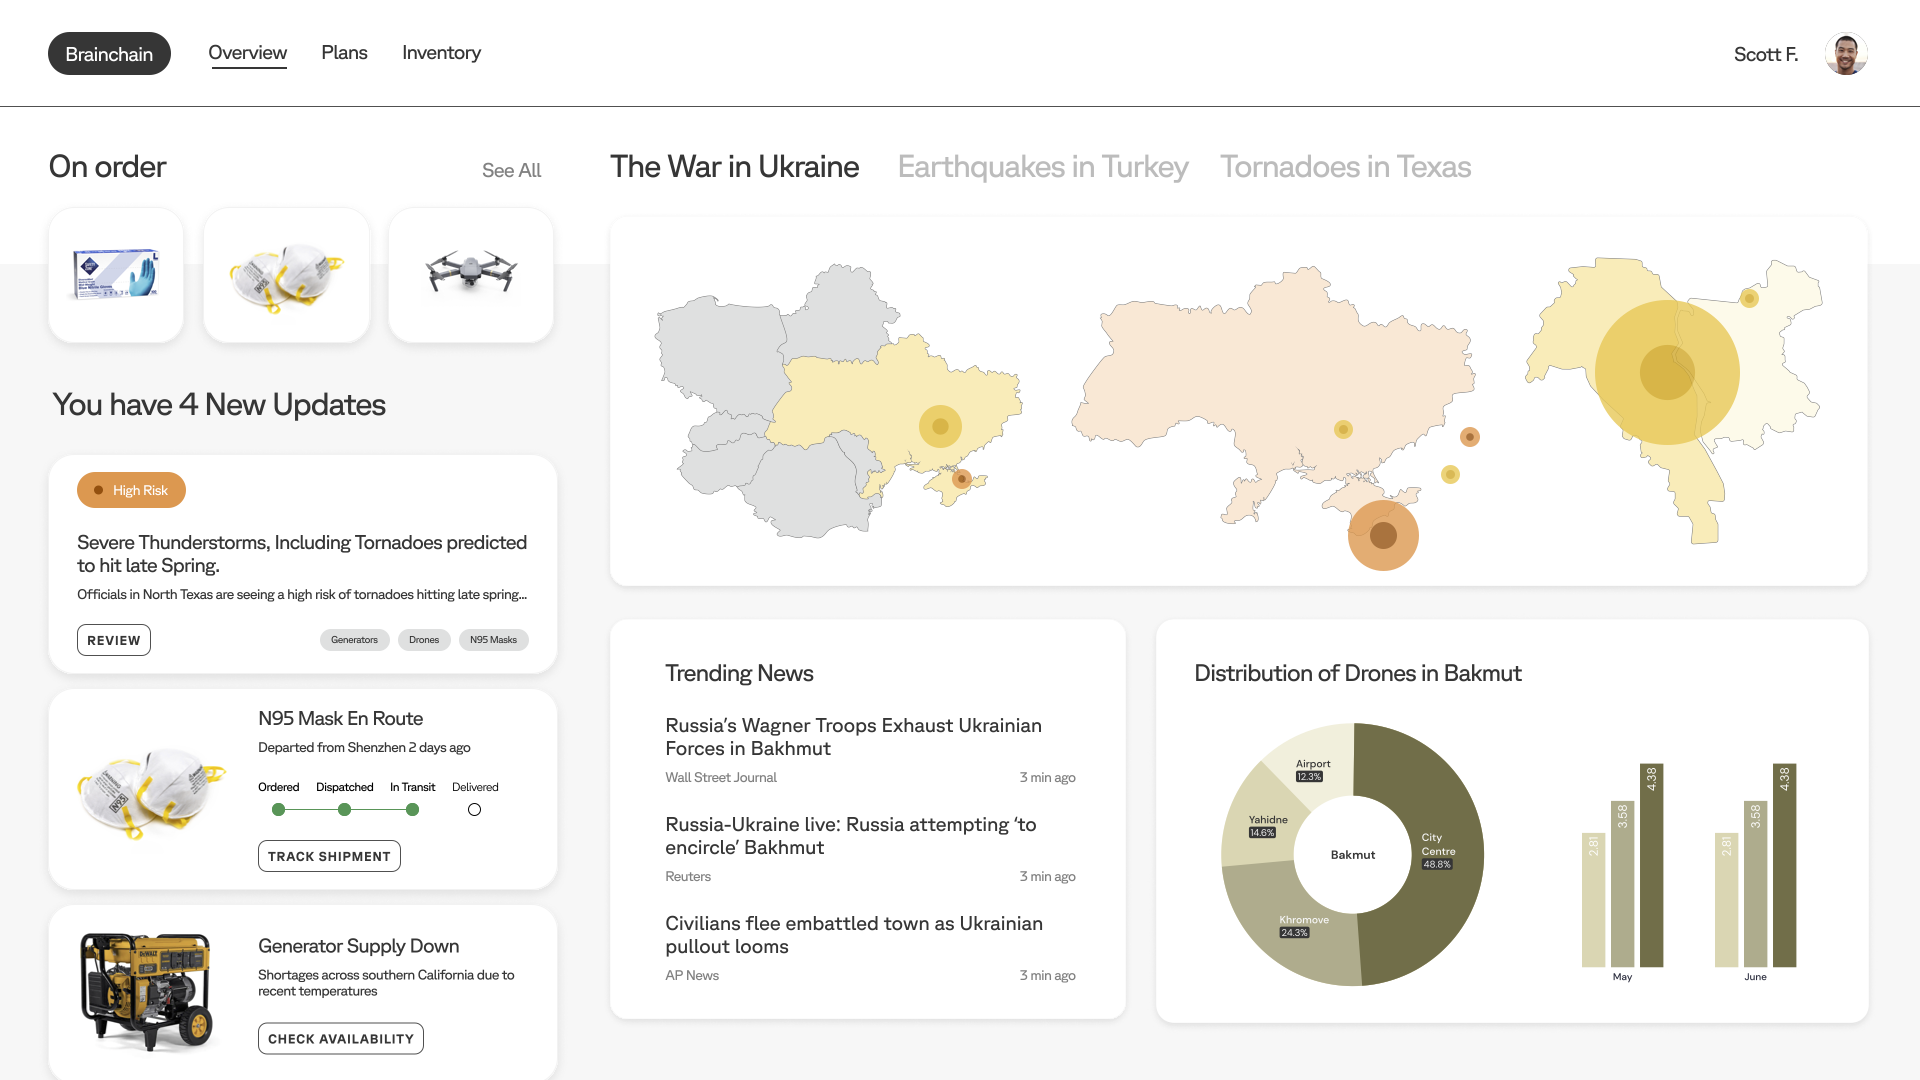Open the Plans menu item
The height and width of the screenshot is (1080, 1920).
(344, 53)
